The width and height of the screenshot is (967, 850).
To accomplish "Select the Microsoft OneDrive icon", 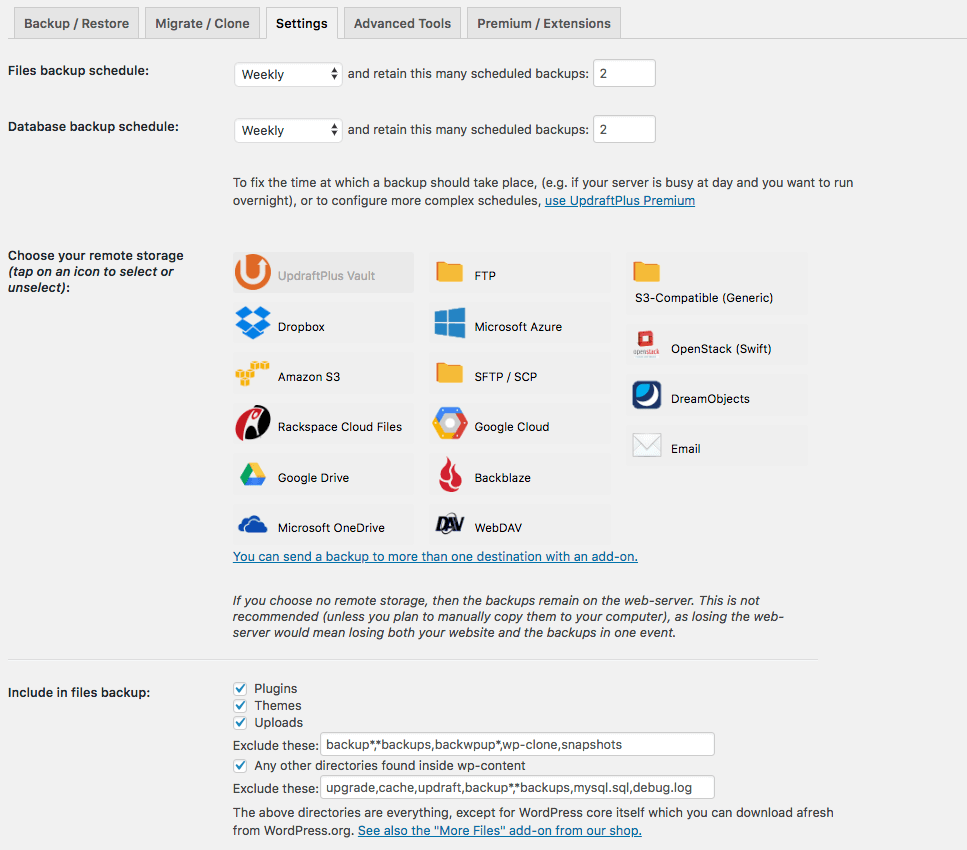I will 253,525.
